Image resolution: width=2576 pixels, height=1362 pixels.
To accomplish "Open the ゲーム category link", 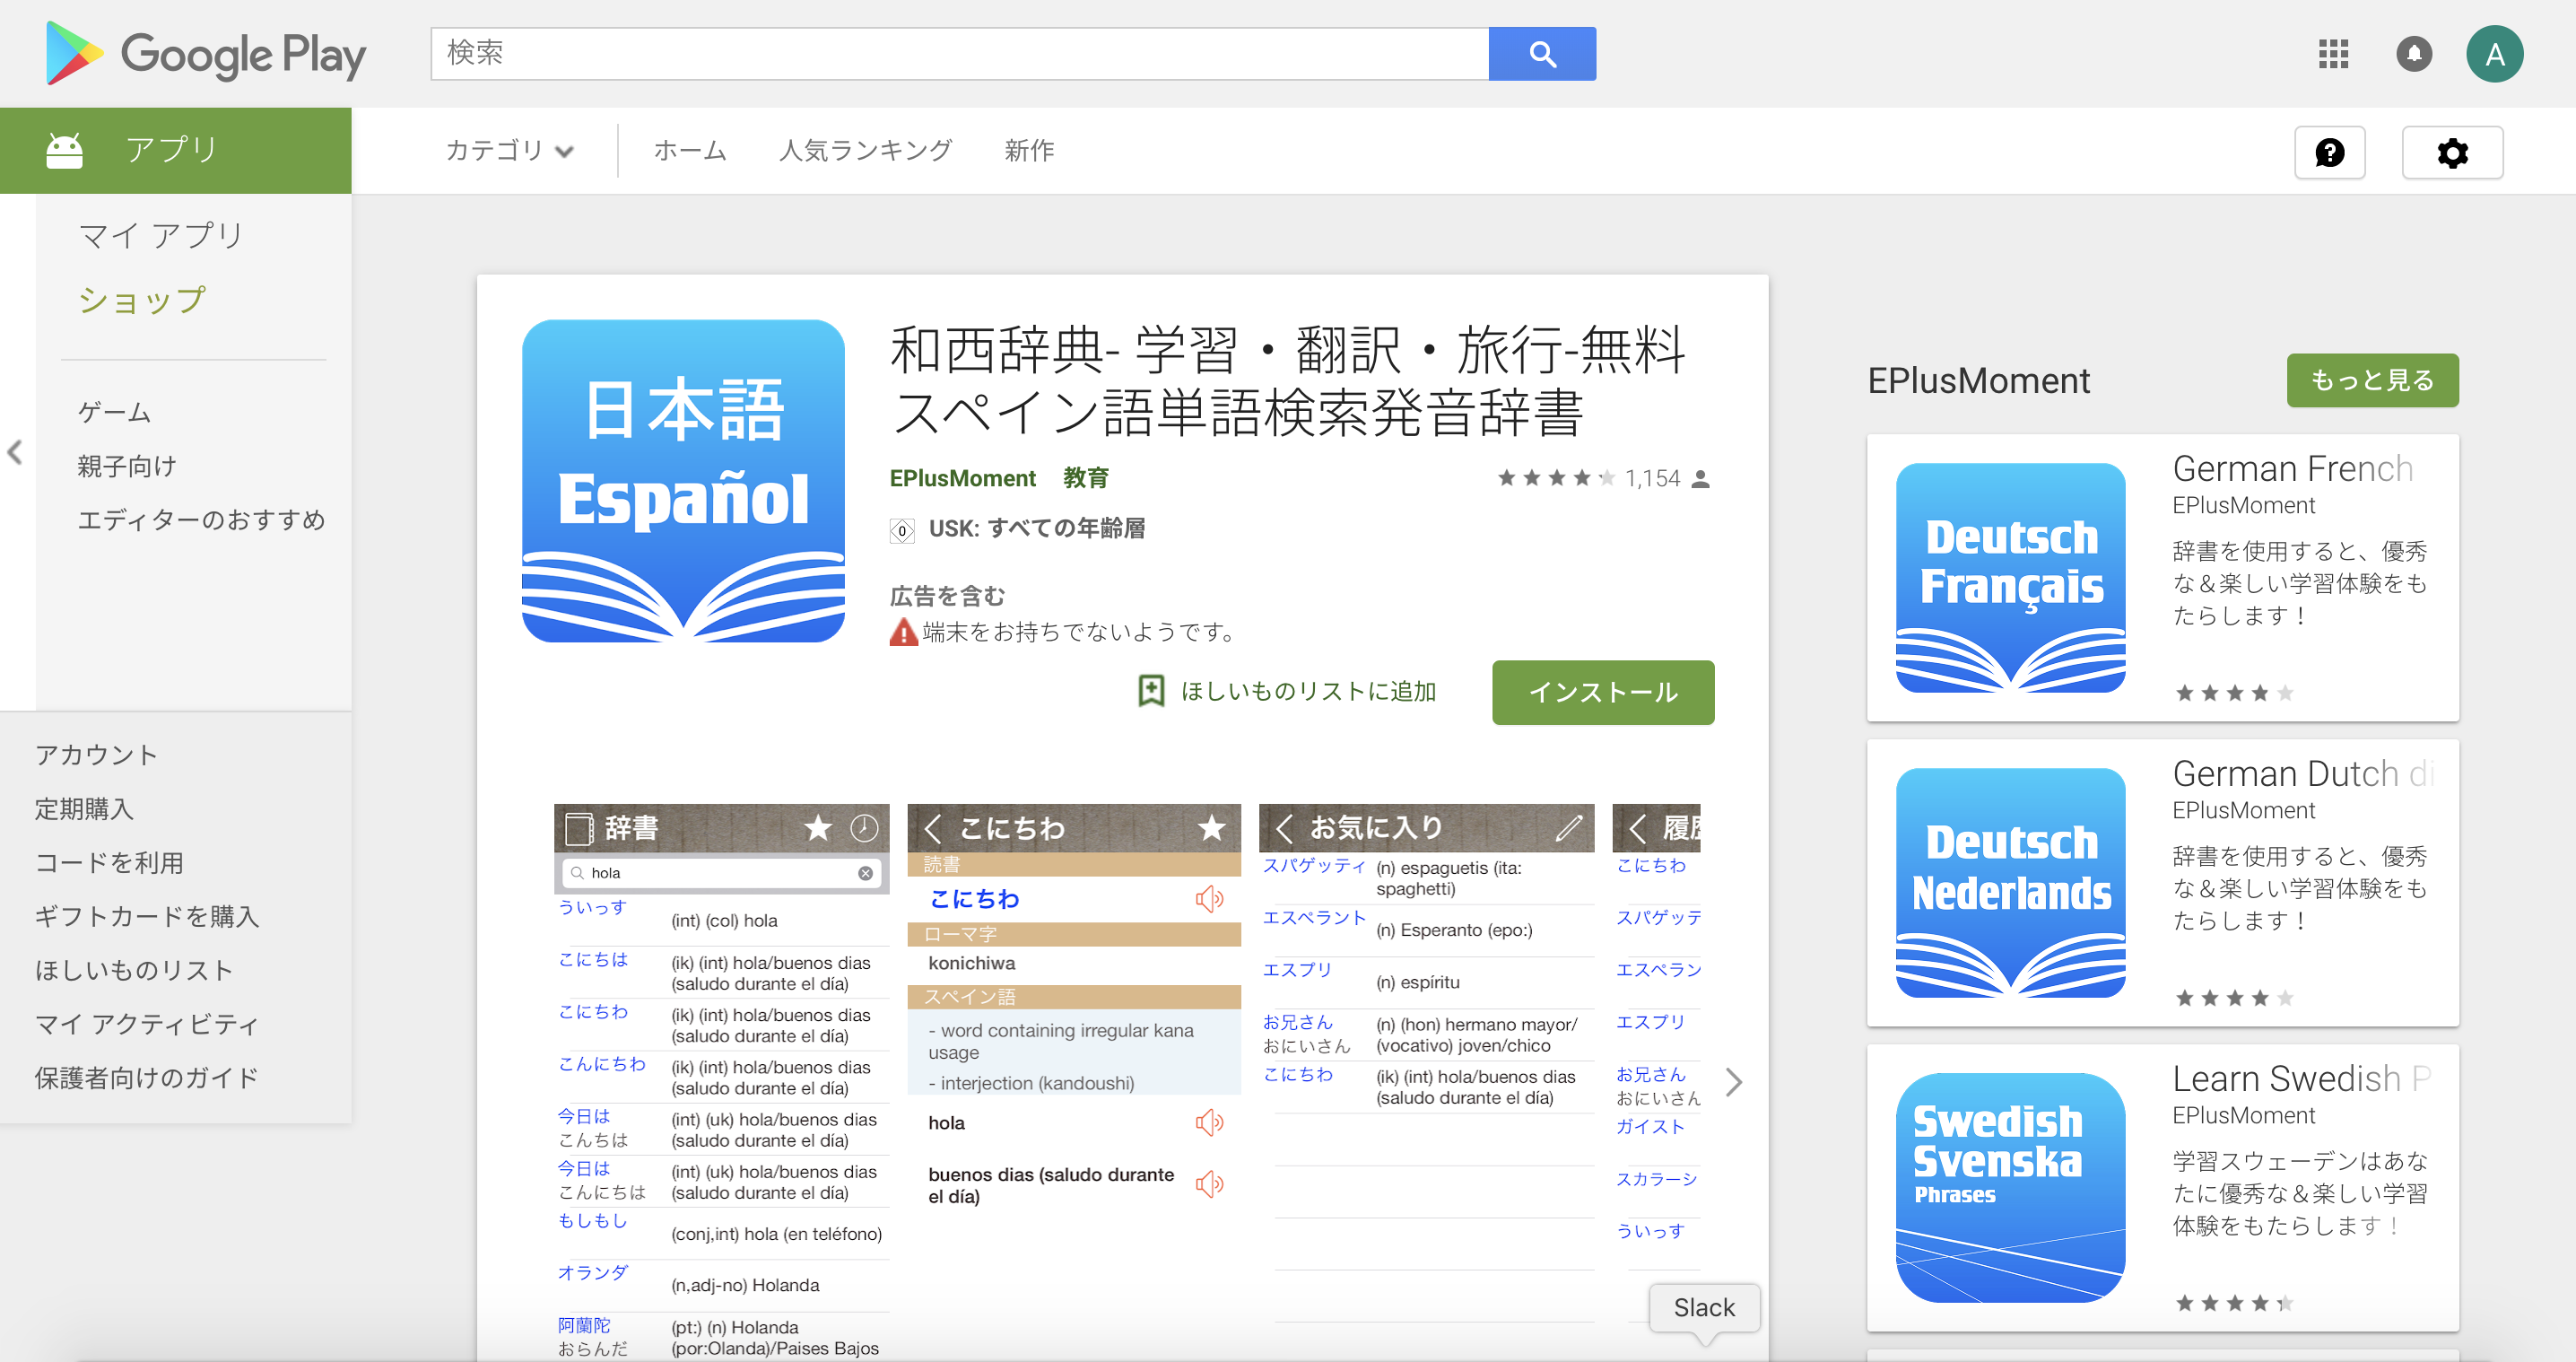I will (115, 412).
